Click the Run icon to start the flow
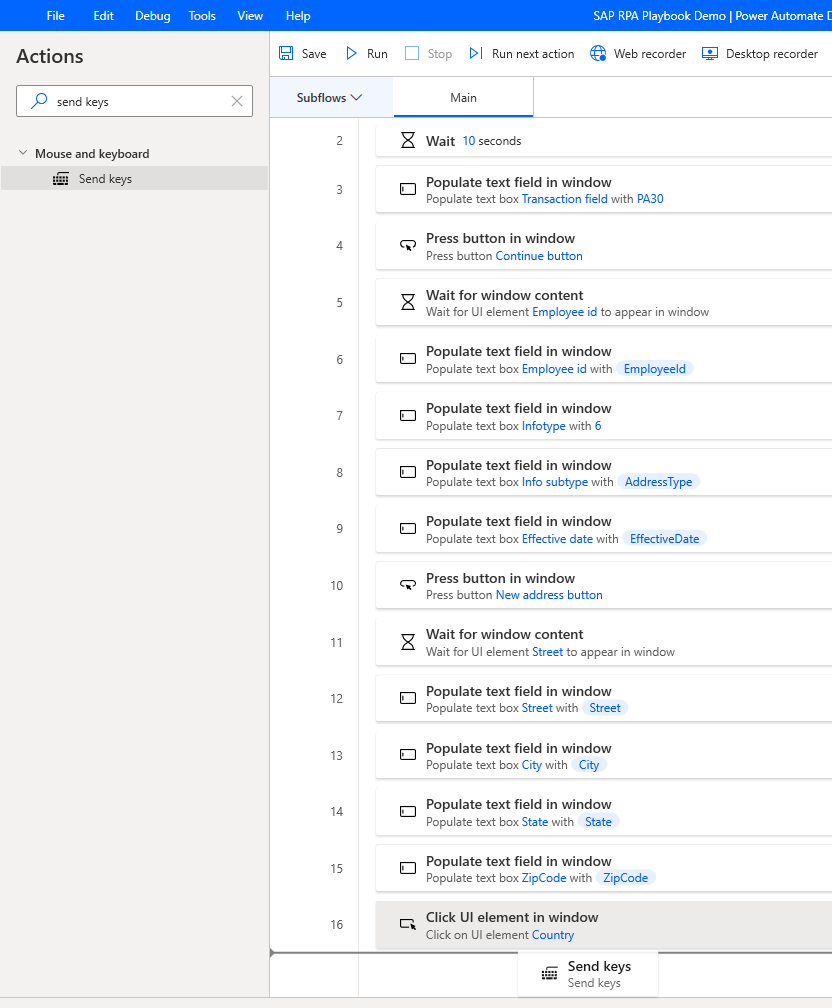The height and width of the screenshot is (1008, 832). (352, 53)
